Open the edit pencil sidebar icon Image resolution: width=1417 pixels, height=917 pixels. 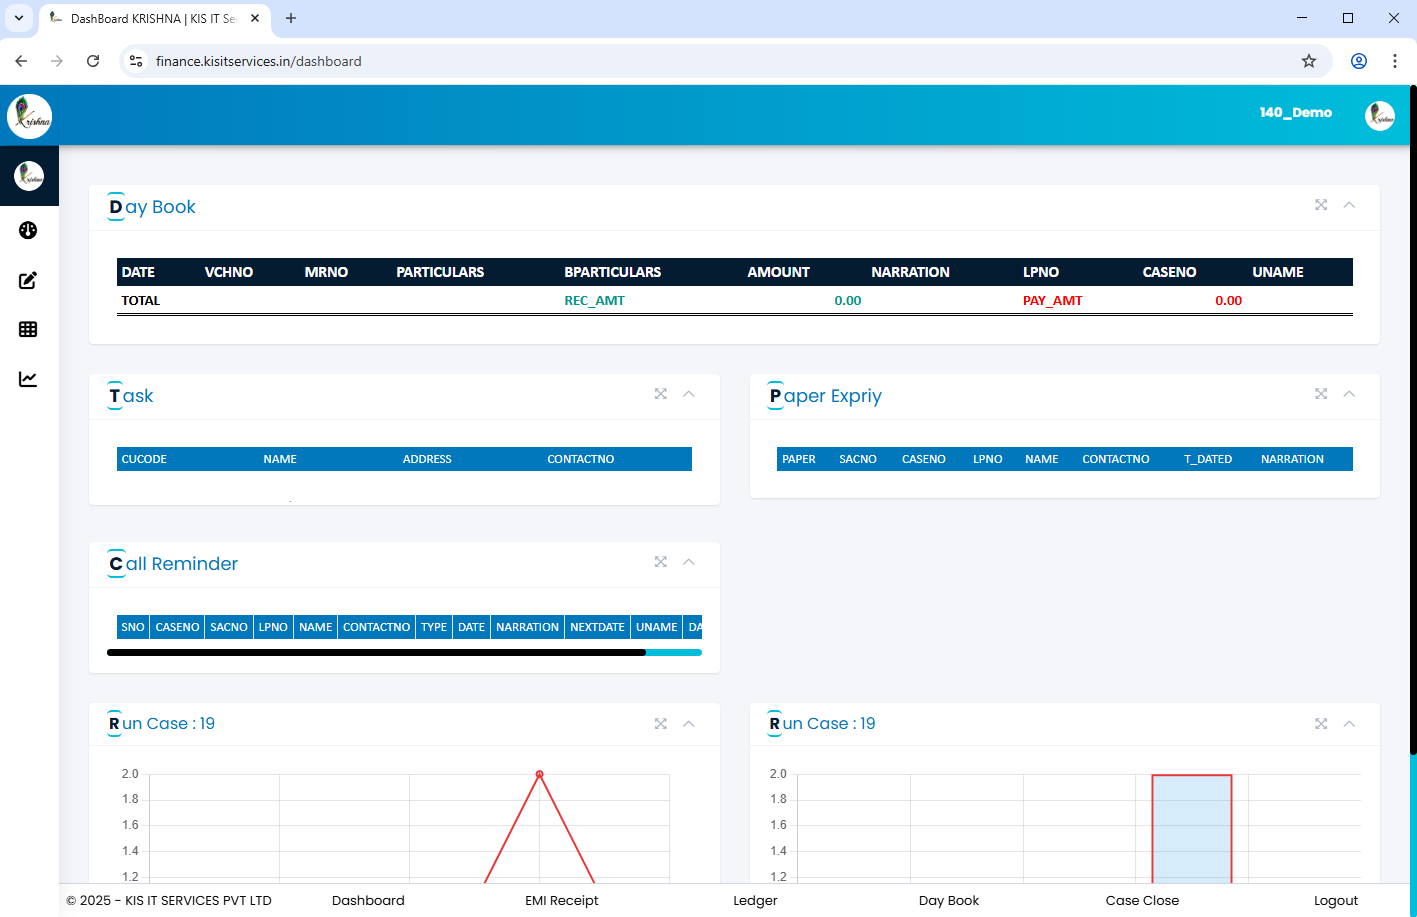click(x=28, y=280)
